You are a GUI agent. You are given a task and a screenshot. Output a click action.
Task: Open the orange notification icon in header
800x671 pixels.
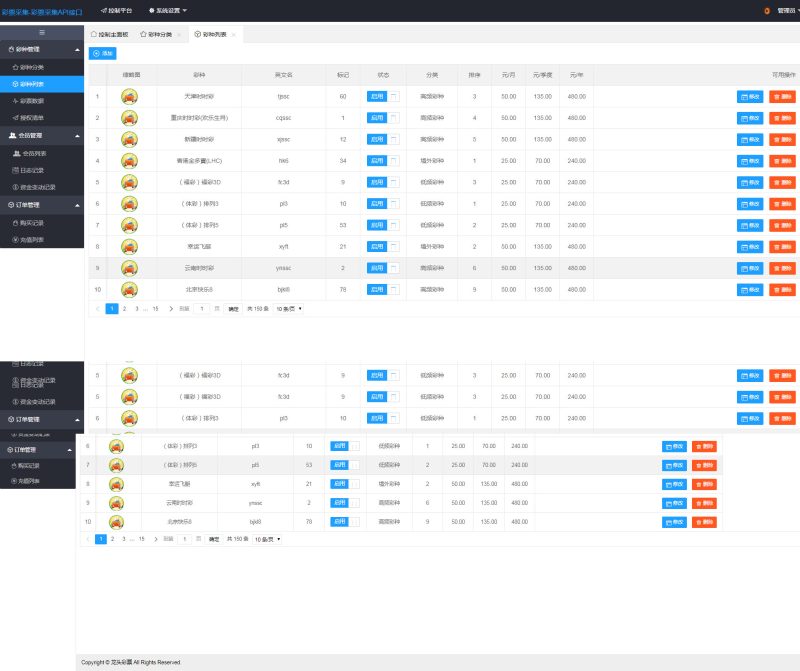coord(767,10)
